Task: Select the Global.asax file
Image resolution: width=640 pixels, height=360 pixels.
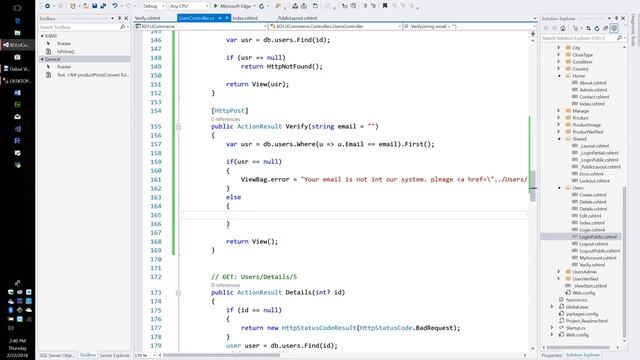Action: (x=577, y=307)
